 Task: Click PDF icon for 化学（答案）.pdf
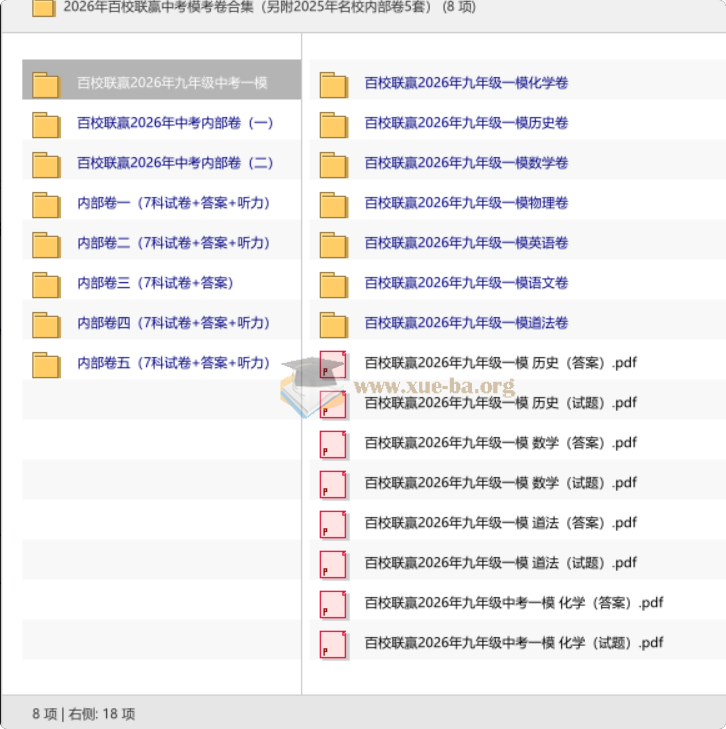coord(333,604)
